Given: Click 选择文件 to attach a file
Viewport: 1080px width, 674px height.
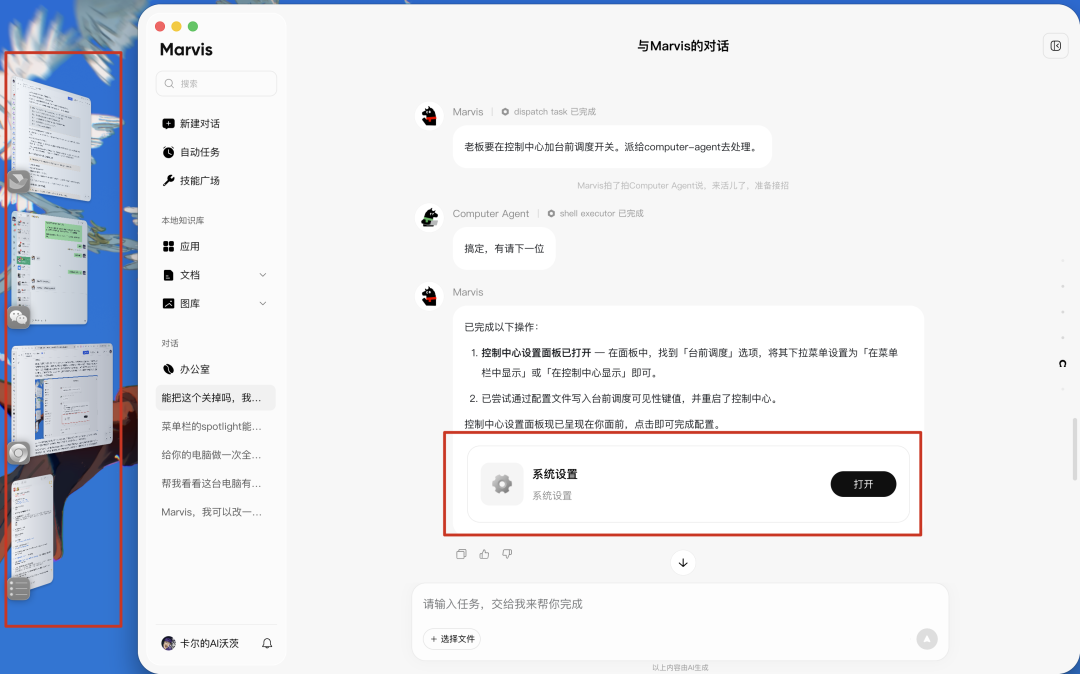Looking at the screenshot, I should pyautogui.click(x=452, y=639).
